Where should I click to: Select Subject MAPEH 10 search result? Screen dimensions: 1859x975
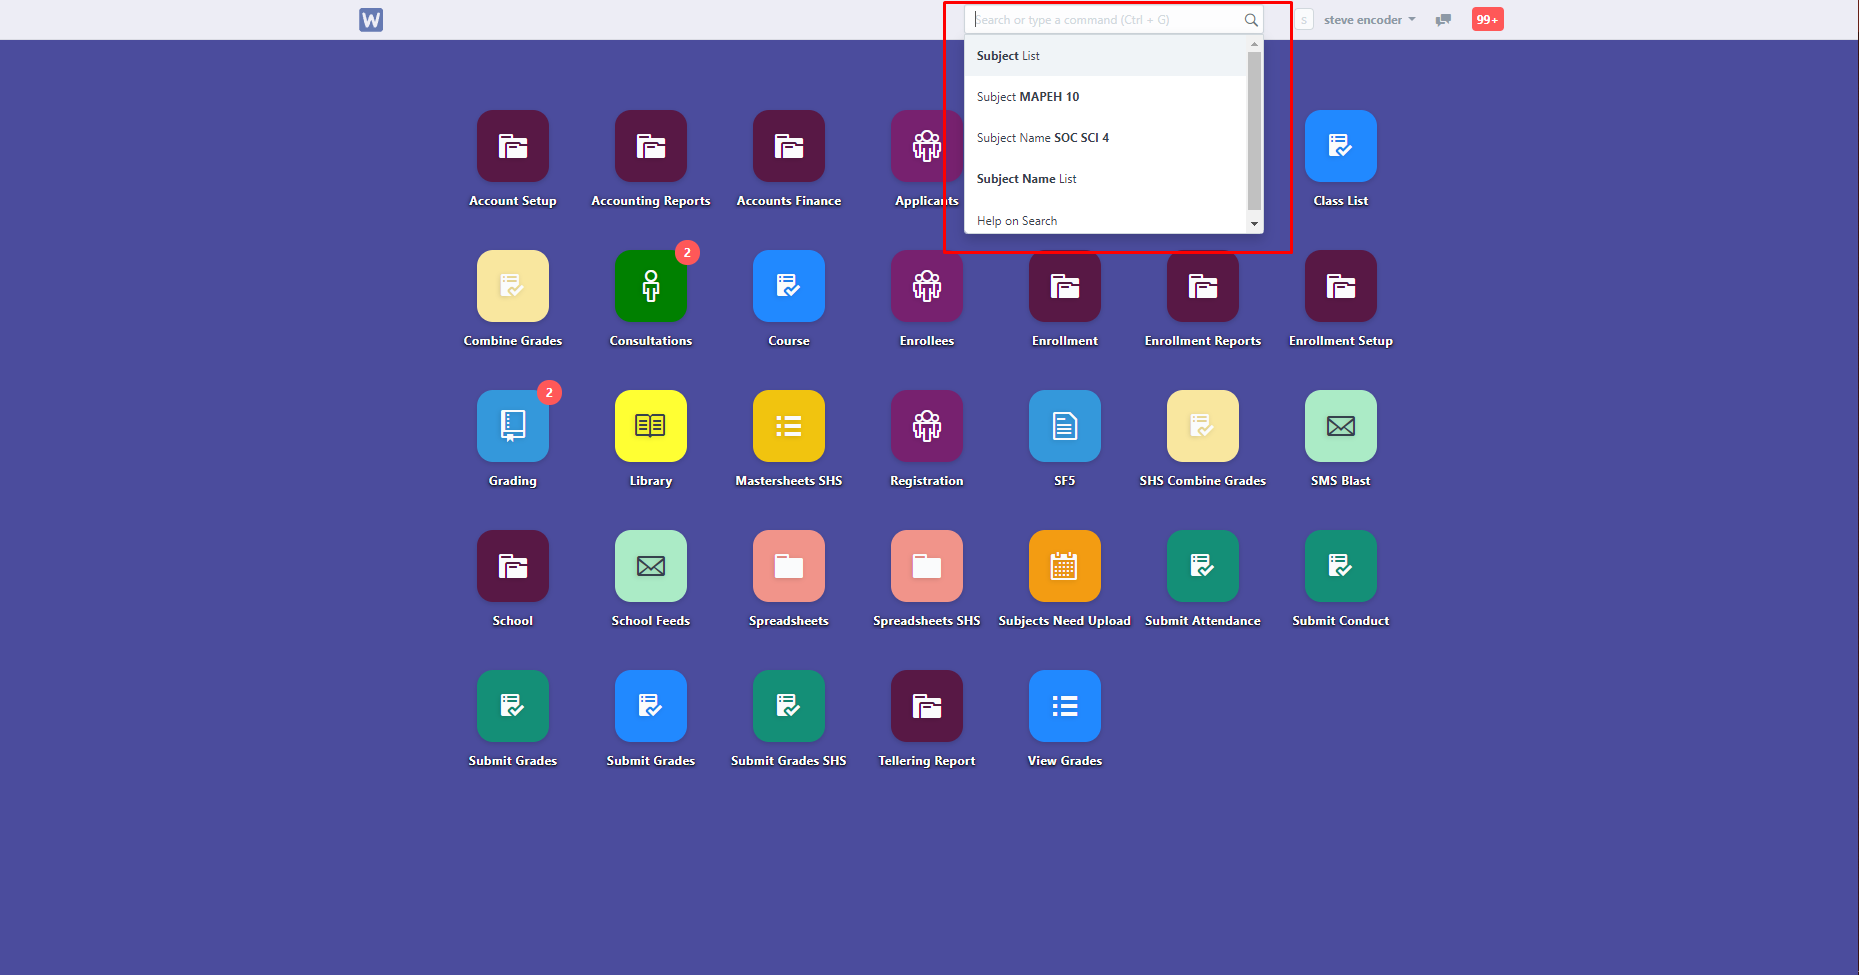pyautogui.click(x=1106, y=97)
